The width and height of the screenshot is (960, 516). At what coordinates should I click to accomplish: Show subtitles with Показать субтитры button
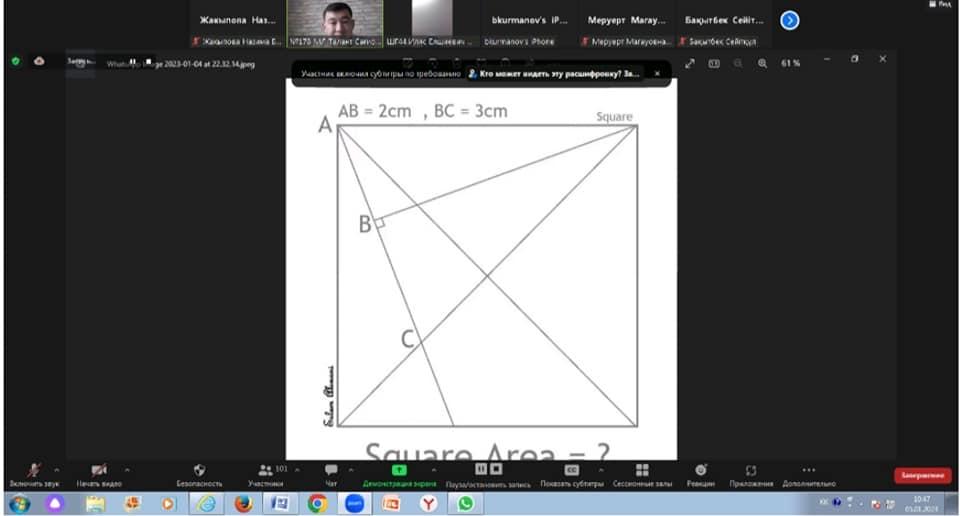(572, 469)
